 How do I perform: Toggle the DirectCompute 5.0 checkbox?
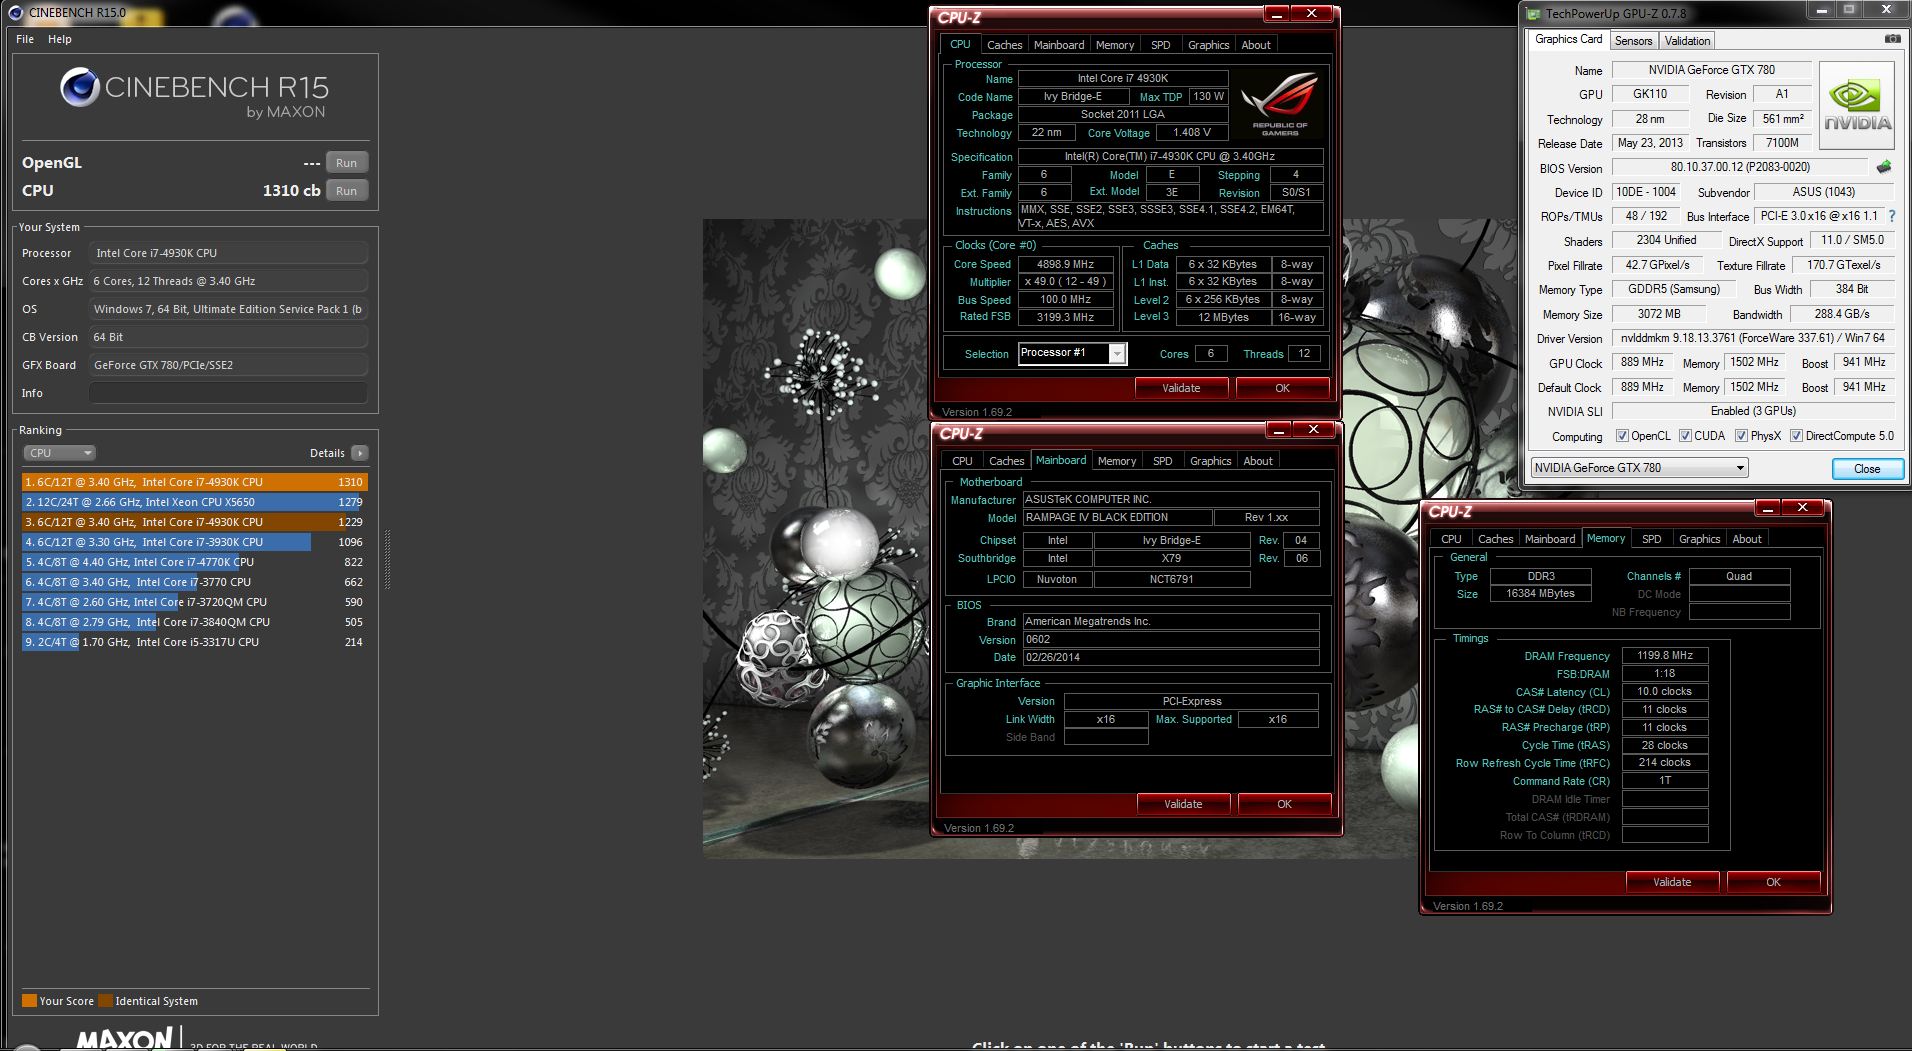(x=1796, y=436)
